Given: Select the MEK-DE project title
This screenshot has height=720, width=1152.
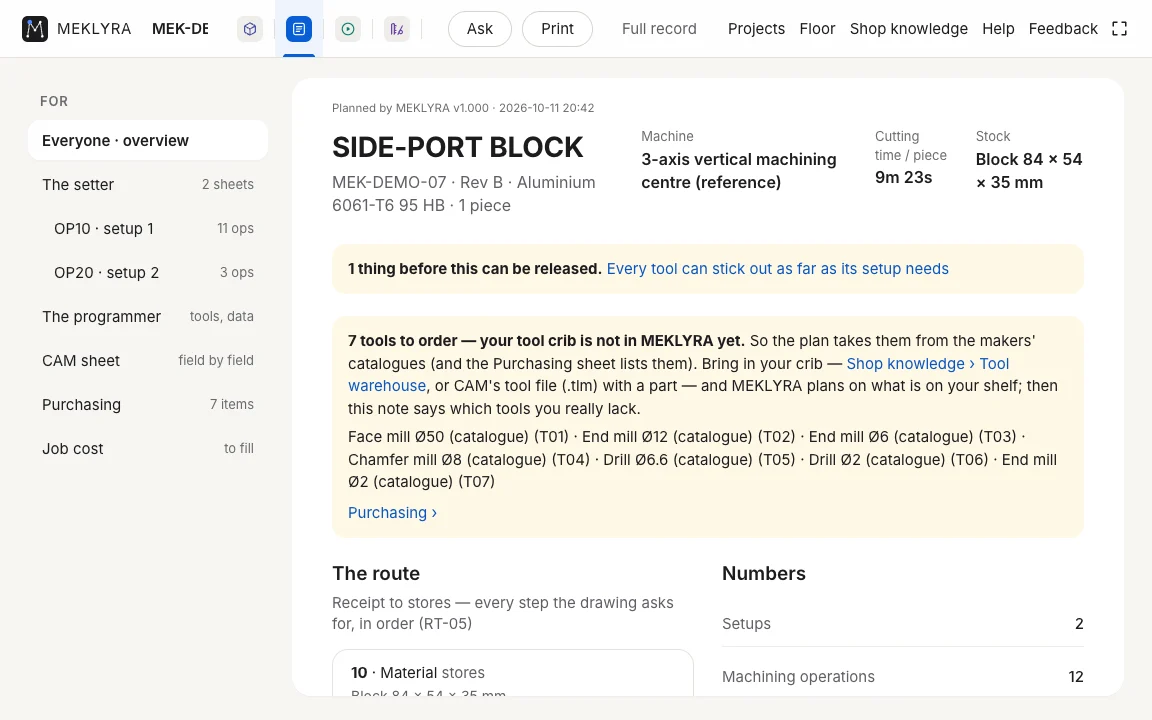Looking at the screenshot, I should 180,29.
